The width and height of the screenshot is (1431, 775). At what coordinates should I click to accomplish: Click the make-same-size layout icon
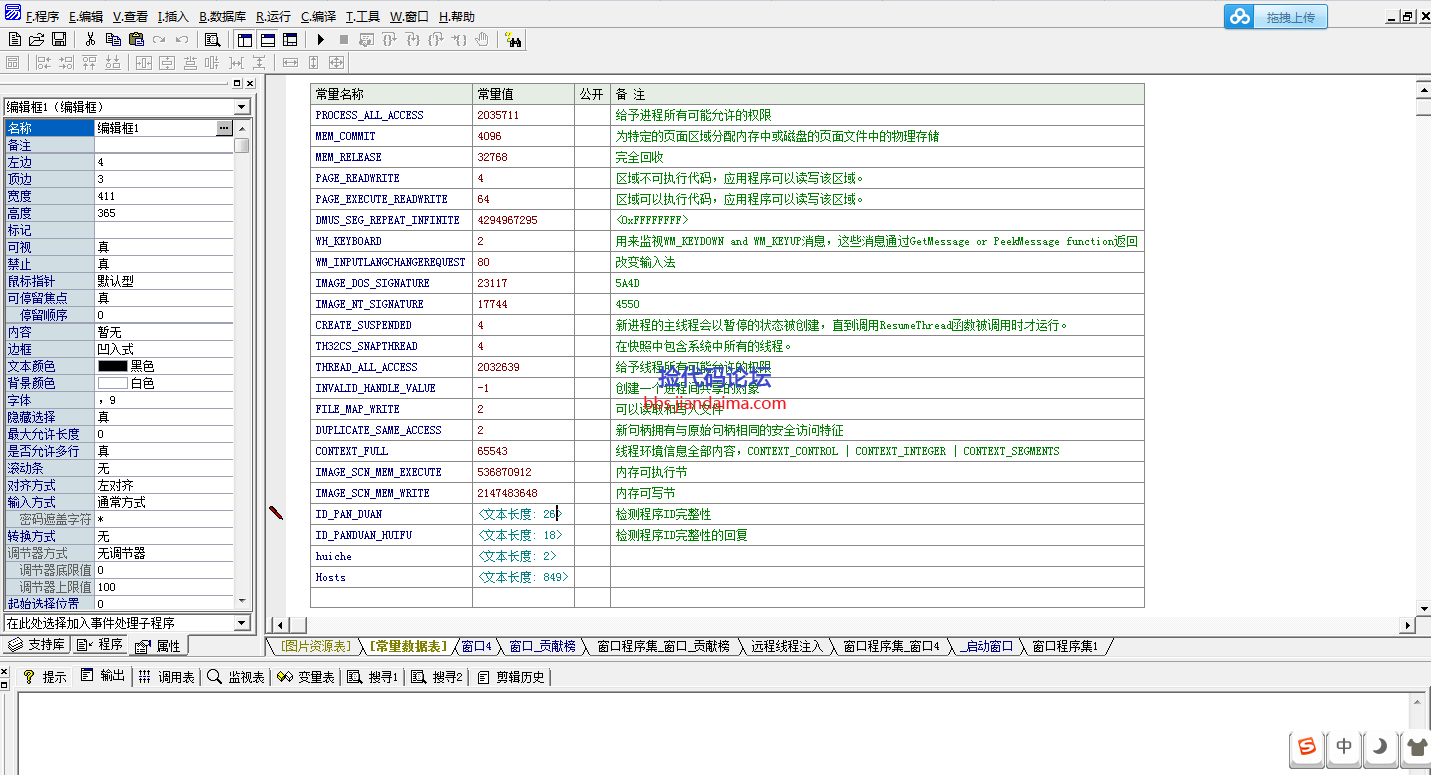337,63
